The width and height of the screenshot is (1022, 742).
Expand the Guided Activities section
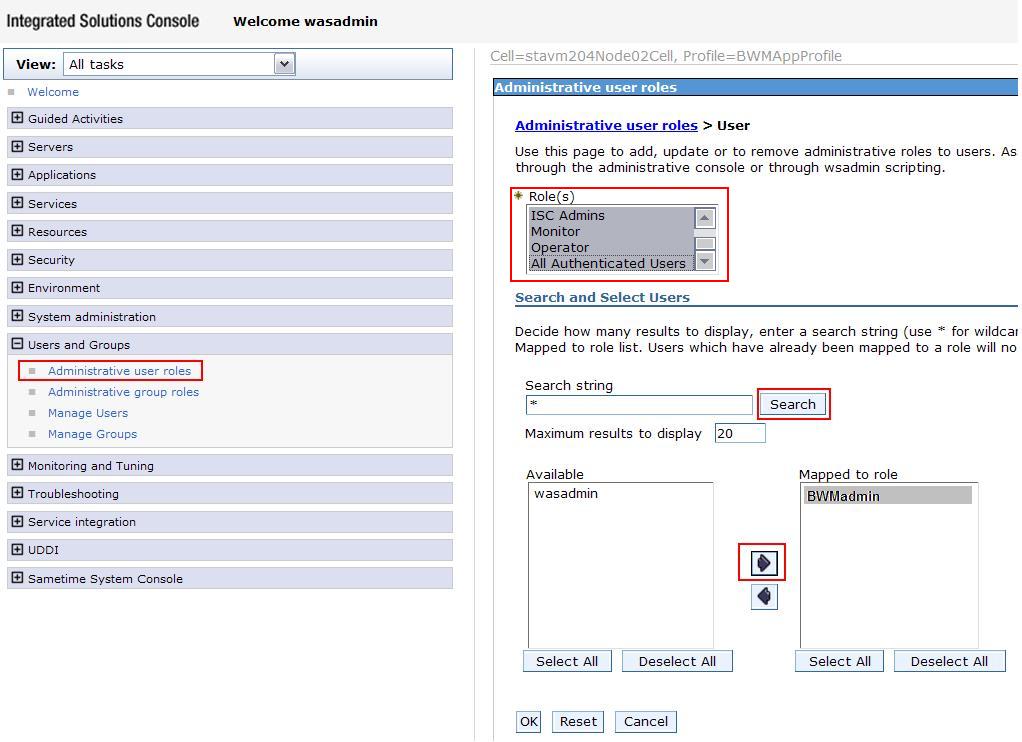click(18, 118)
